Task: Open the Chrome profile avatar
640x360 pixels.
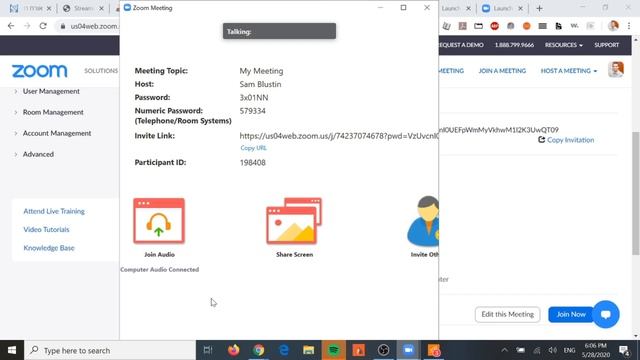Action: coord(613,26)
